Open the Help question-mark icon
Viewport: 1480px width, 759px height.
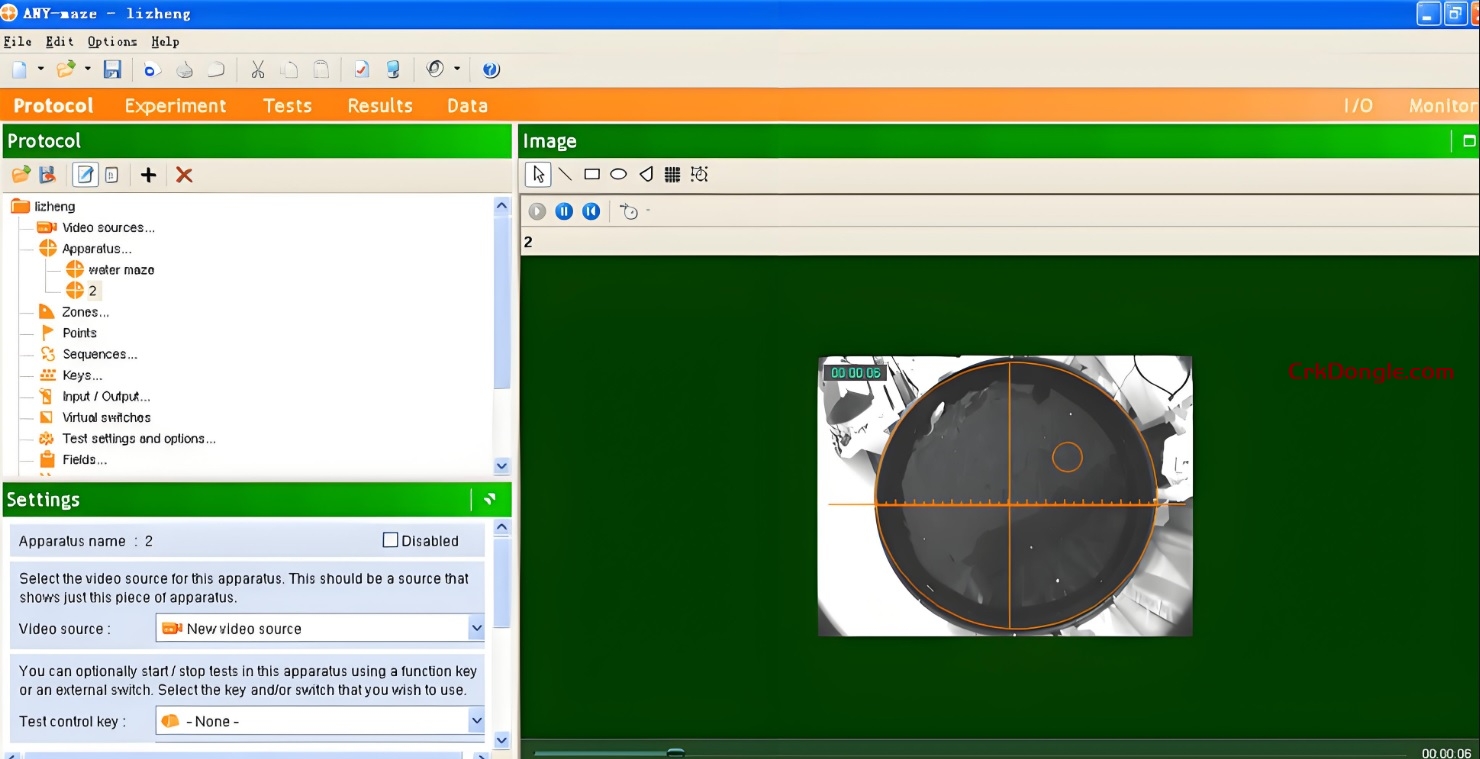[x=490, y=69]
